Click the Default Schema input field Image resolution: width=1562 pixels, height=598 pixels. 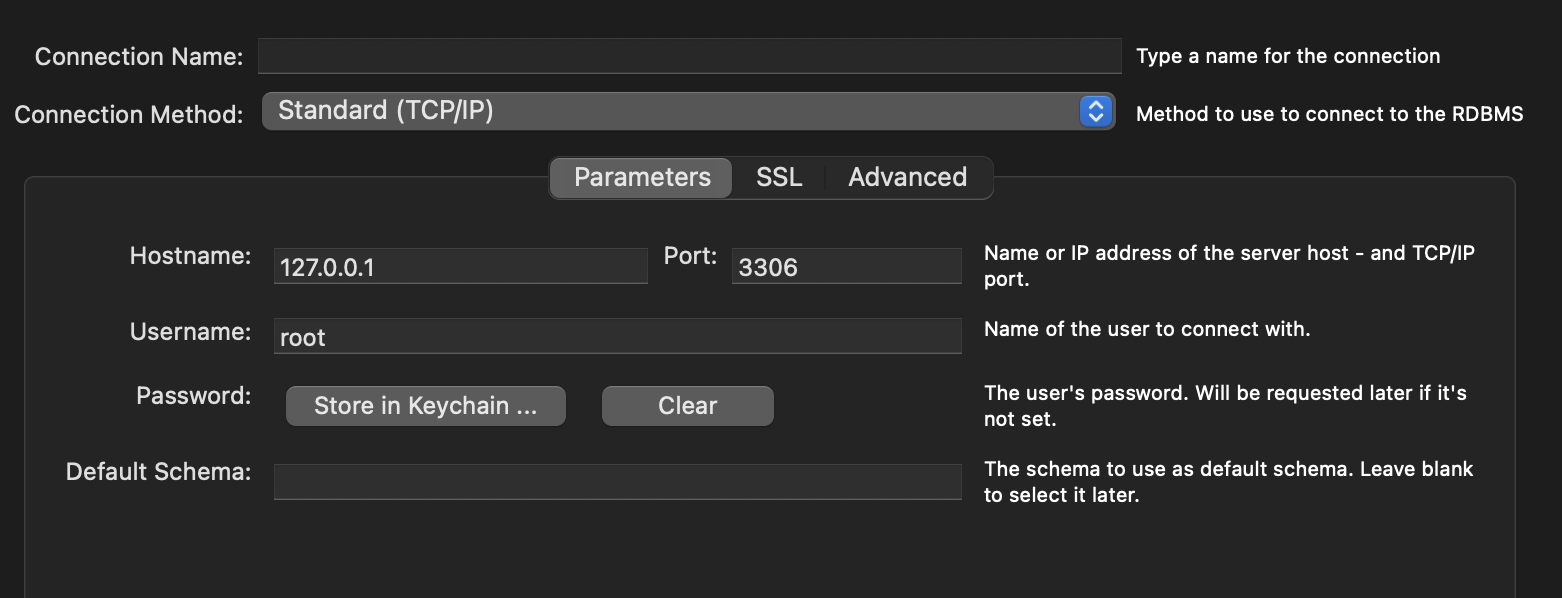point(616,481)
